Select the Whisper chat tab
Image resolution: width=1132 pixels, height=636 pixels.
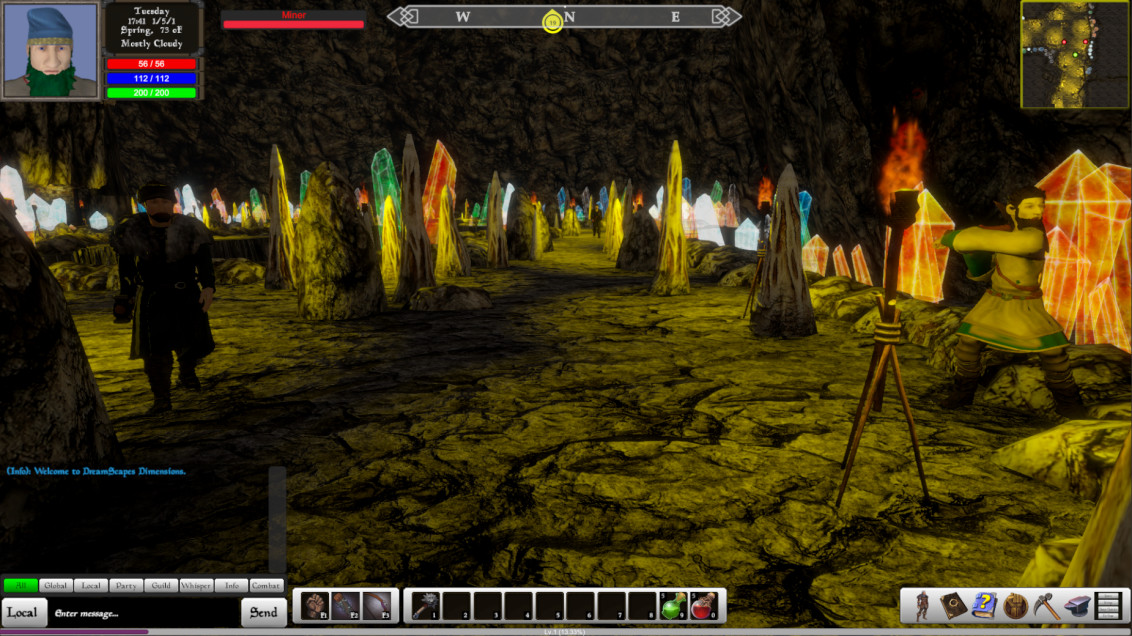click(196, 586)
